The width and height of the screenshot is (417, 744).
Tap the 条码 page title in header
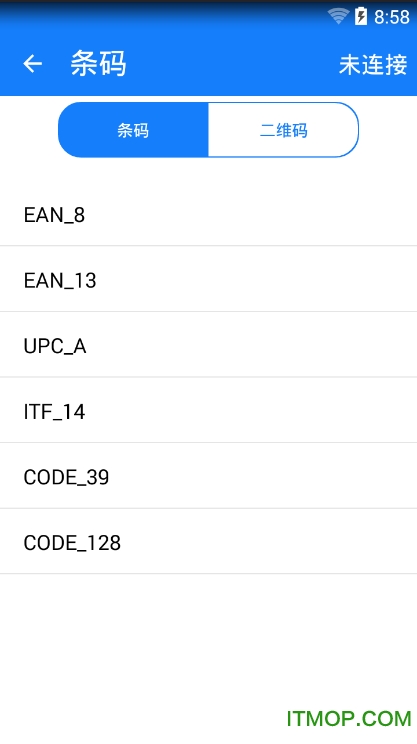click(x=98, y=64)
